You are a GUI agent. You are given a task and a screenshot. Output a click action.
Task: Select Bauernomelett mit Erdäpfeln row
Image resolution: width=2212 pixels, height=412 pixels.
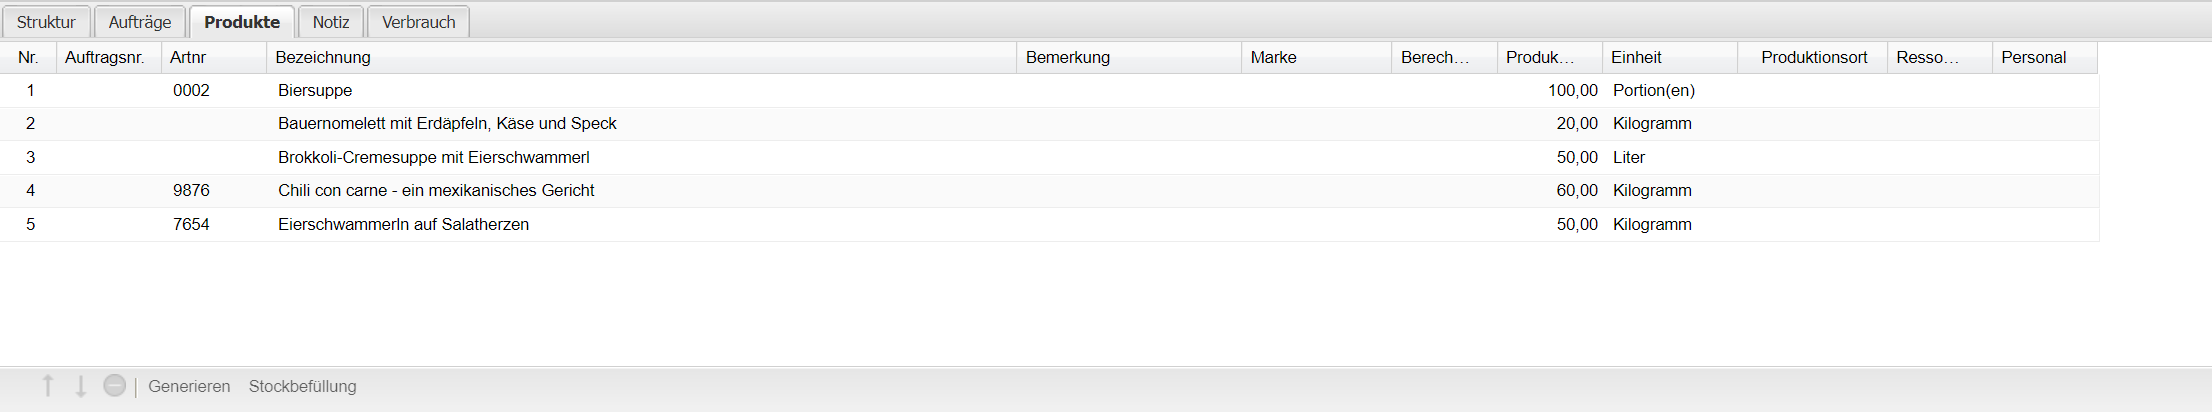[447, 124]
